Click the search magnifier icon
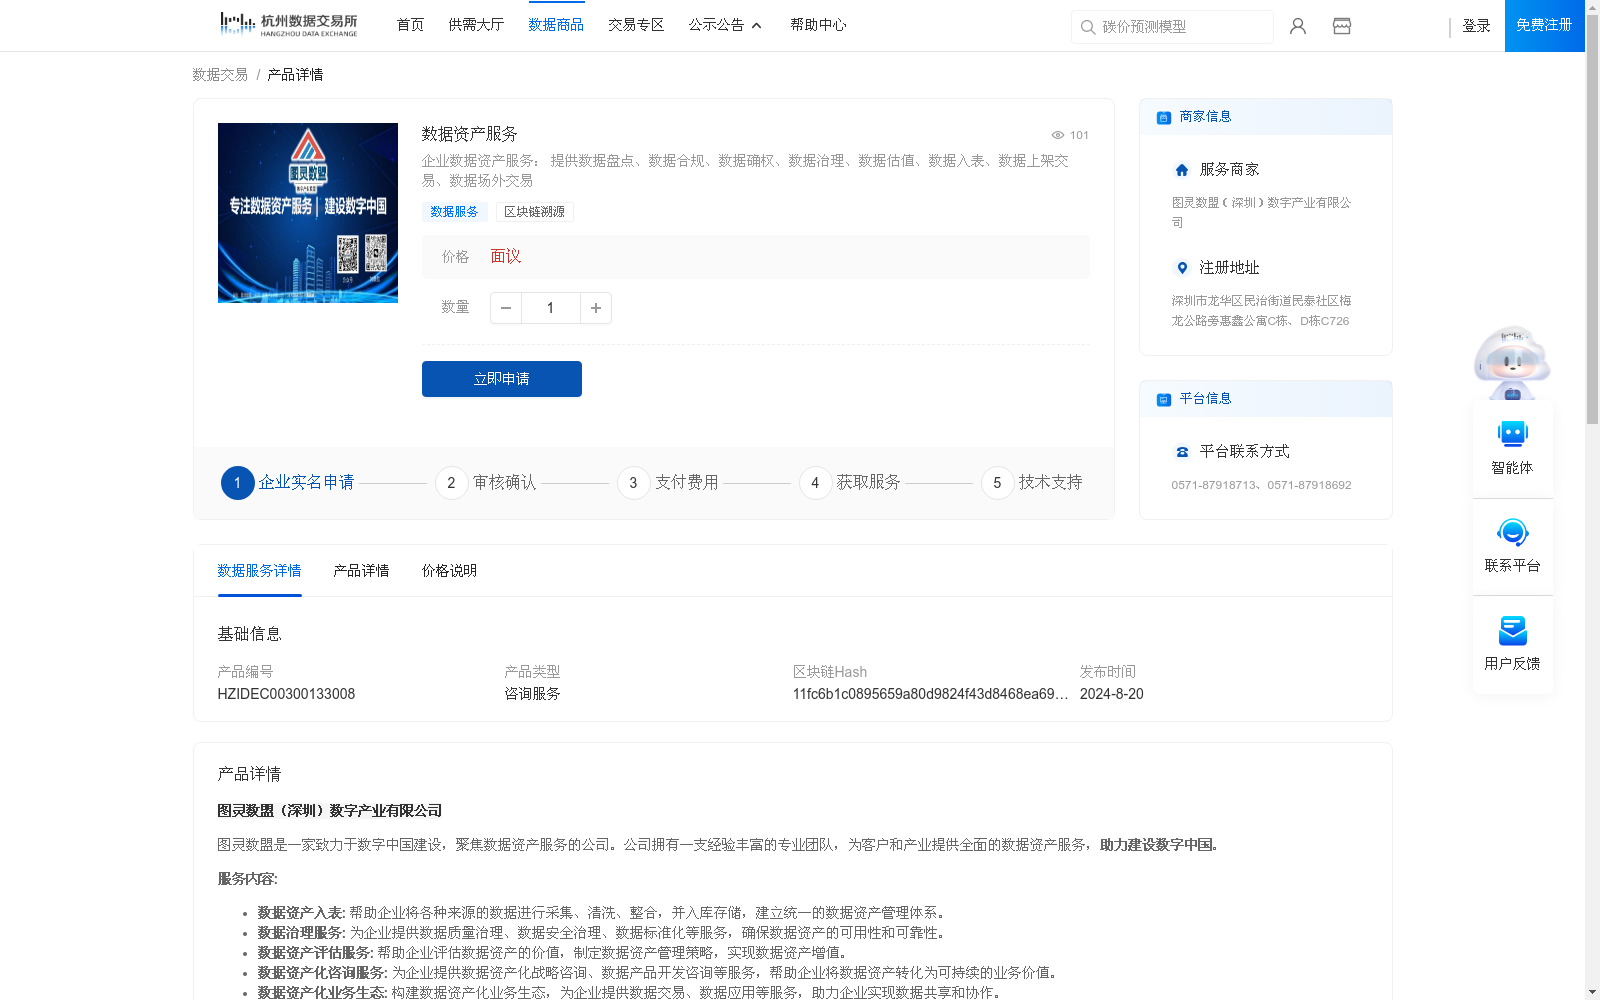1600x1000 pixels. pos(1088,27)
